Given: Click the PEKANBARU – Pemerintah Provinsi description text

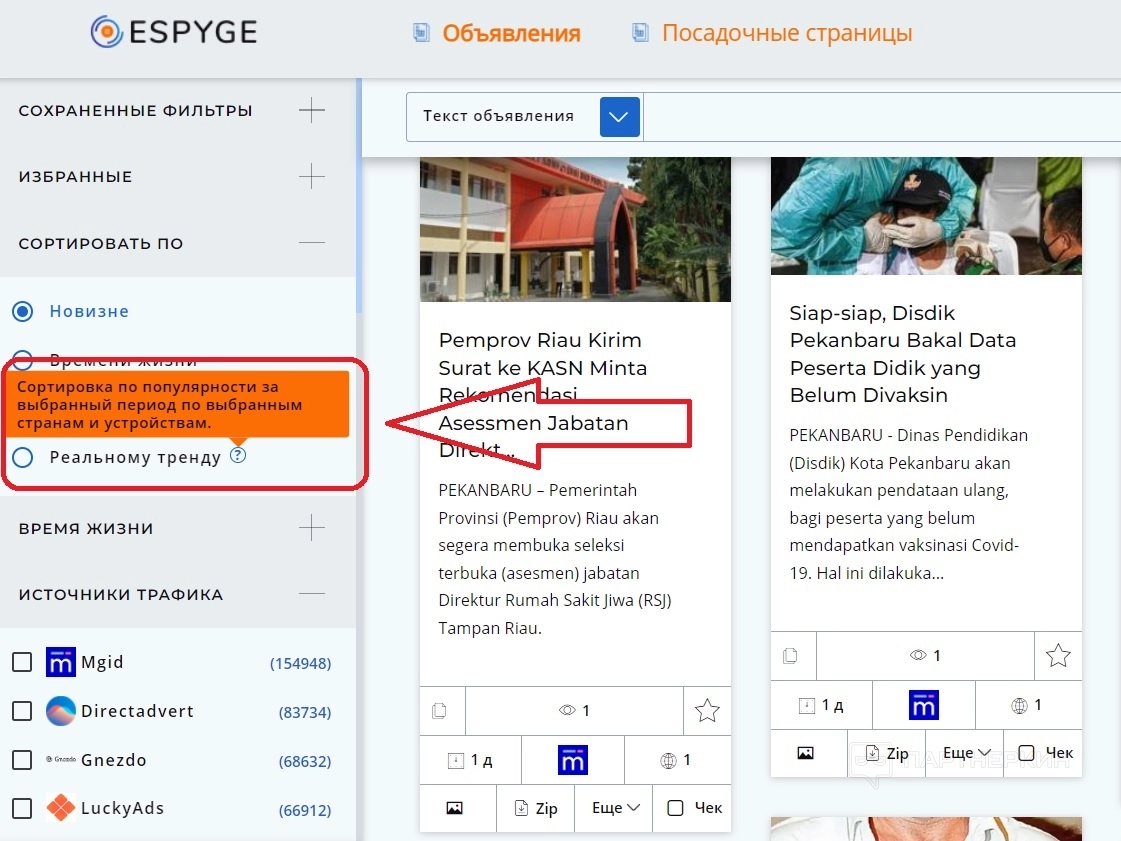Looking at the screenshot, I should [x=555, y=559].
